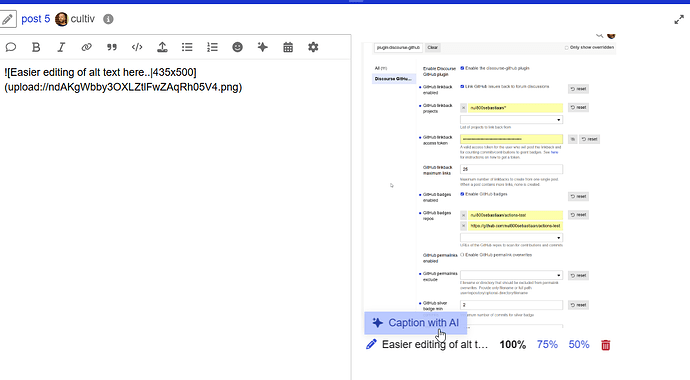Toggle fullscreen composer with expand arrows

[679, 20]
